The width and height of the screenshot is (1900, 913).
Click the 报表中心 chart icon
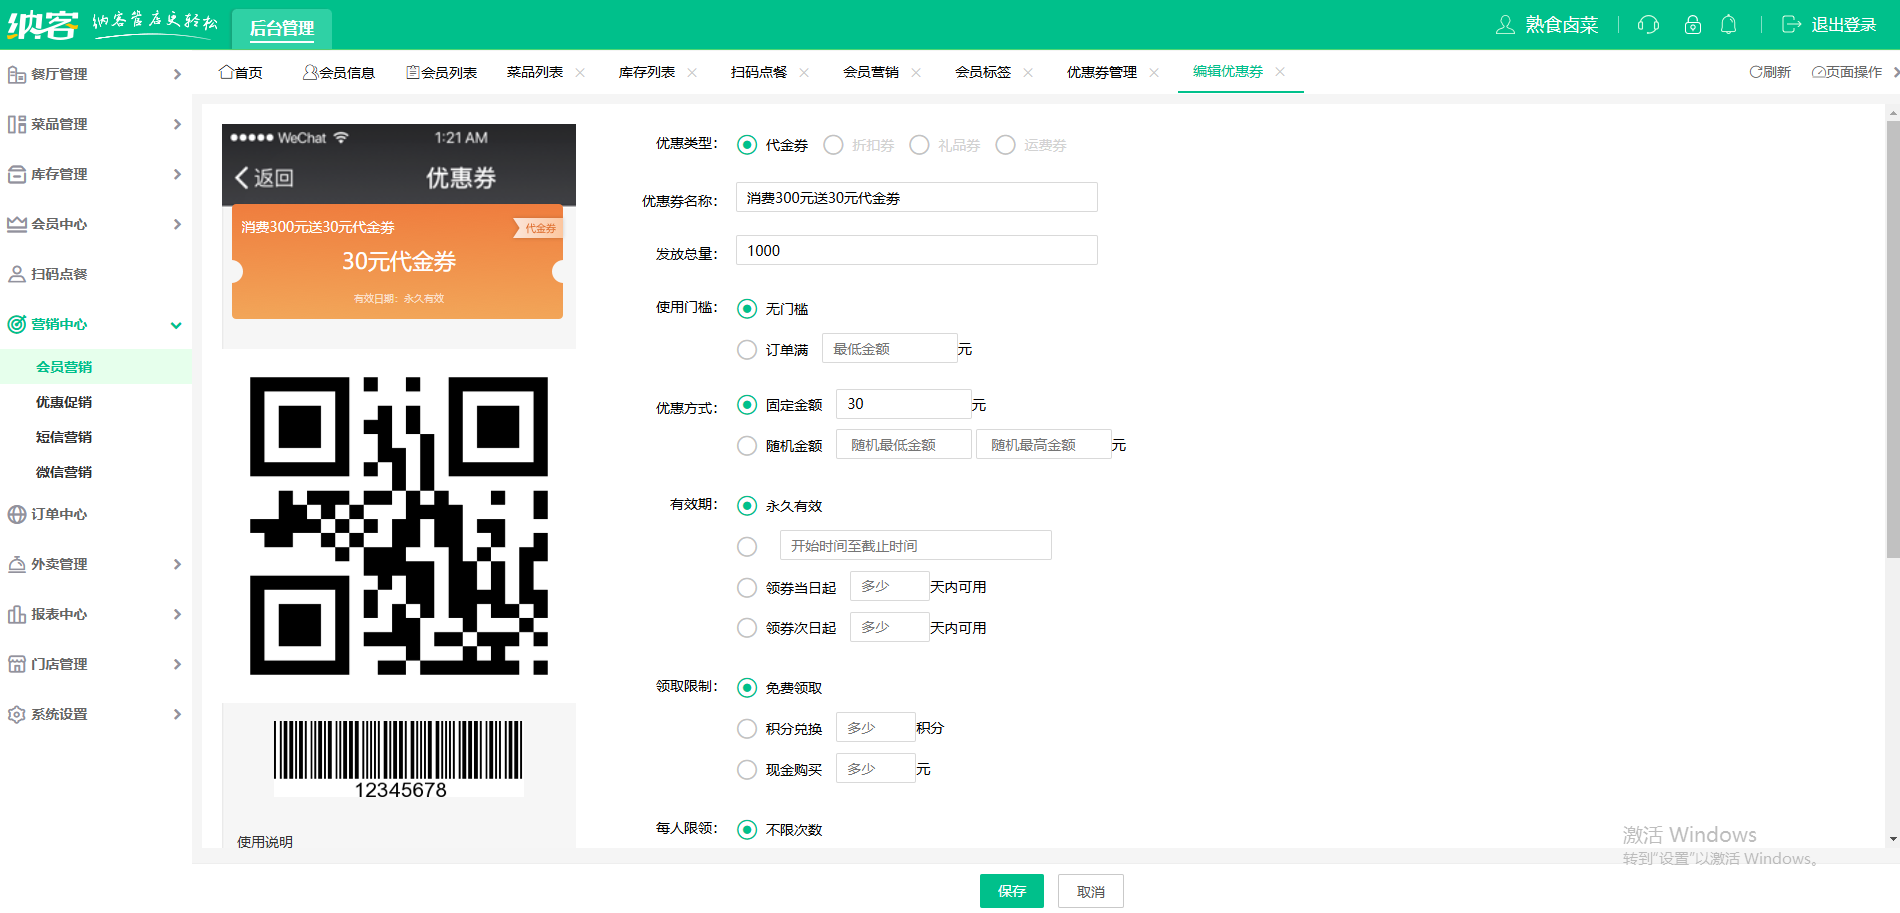17,614
